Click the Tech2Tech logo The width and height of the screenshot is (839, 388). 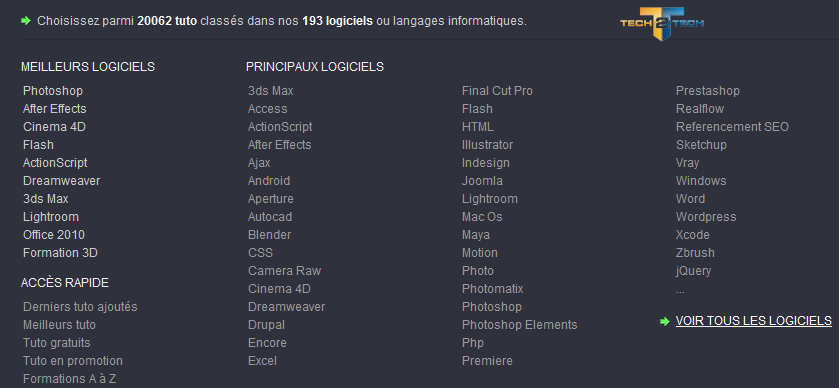click(x=662, y=23)
